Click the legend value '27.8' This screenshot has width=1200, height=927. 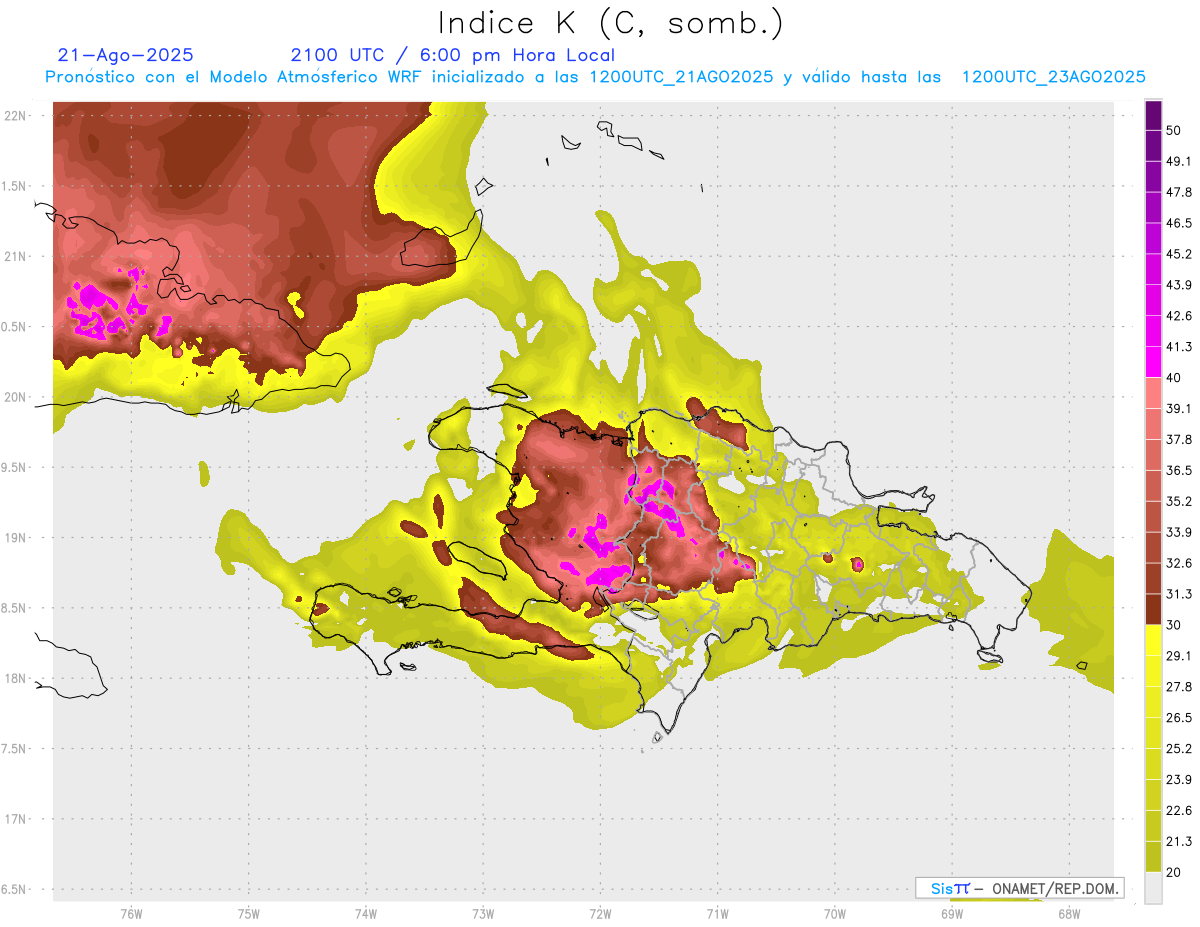tap(1179, 687)
